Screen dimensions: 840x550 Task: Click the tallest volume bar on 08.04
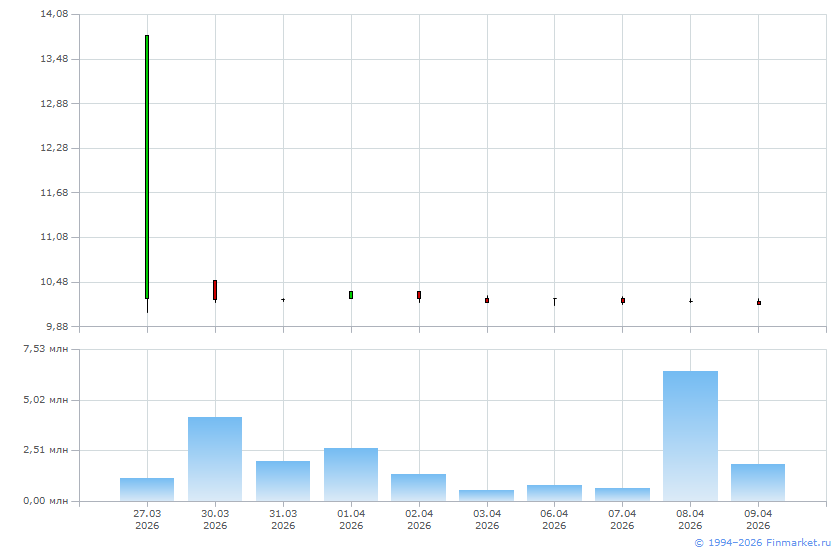coord(690,436)
